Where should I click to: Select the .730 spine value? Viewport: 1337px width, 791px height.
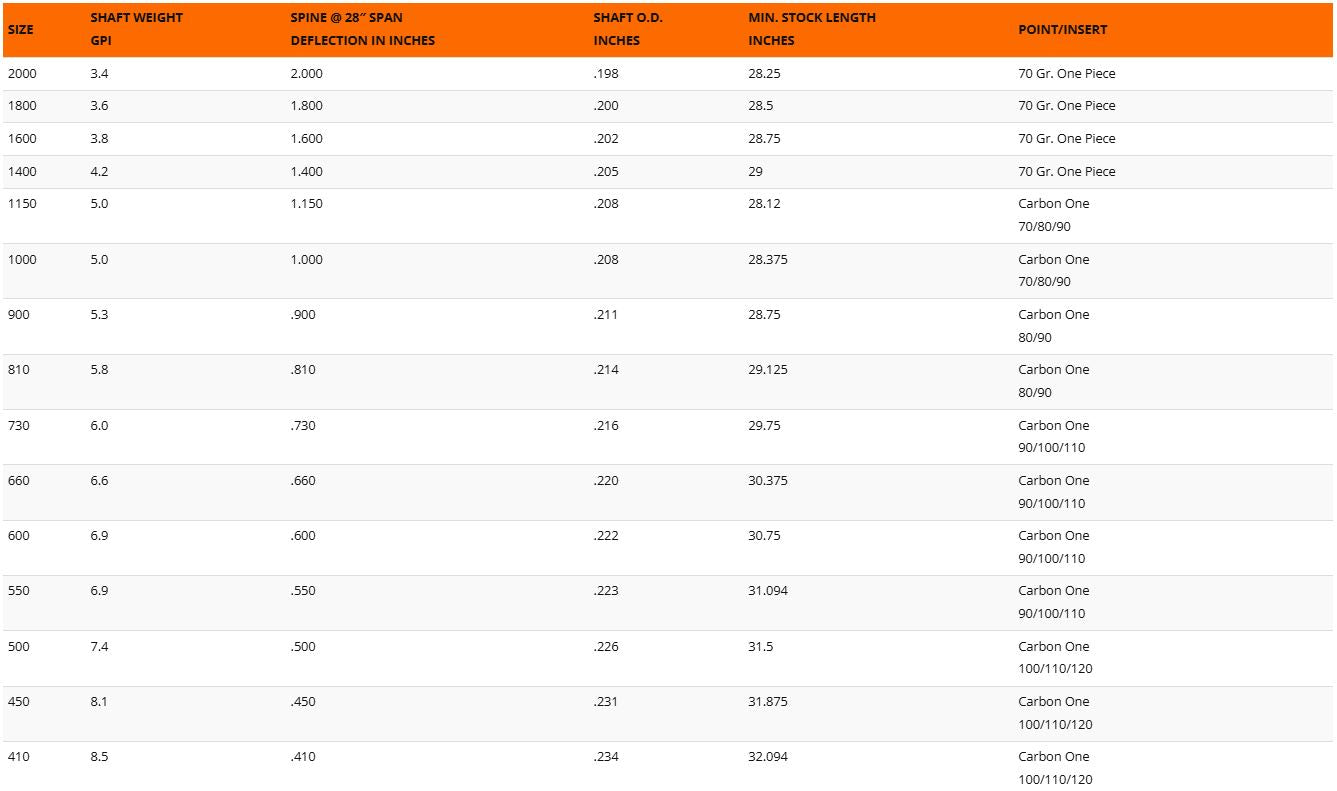[x=303, y=426]
